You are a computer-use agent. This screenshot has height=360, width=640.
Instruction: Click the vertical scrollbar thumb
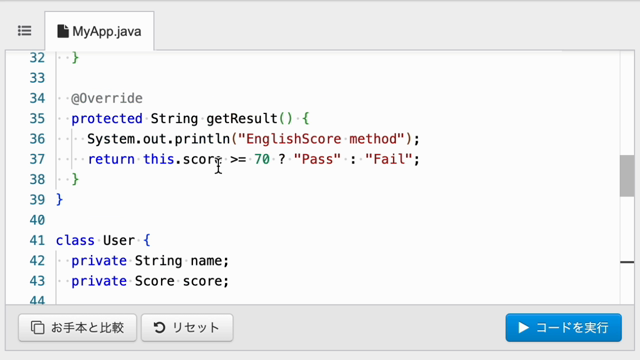point(627,176)
